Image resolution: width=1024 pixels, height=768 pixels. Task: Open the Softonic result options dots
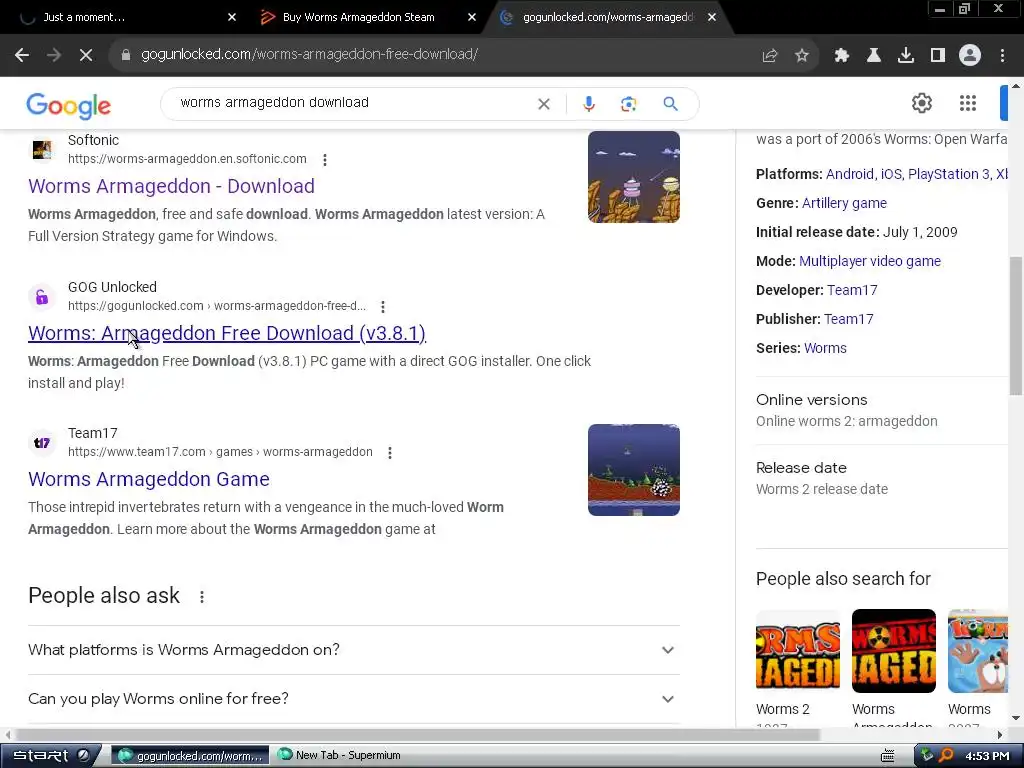(x=325, y=159)
